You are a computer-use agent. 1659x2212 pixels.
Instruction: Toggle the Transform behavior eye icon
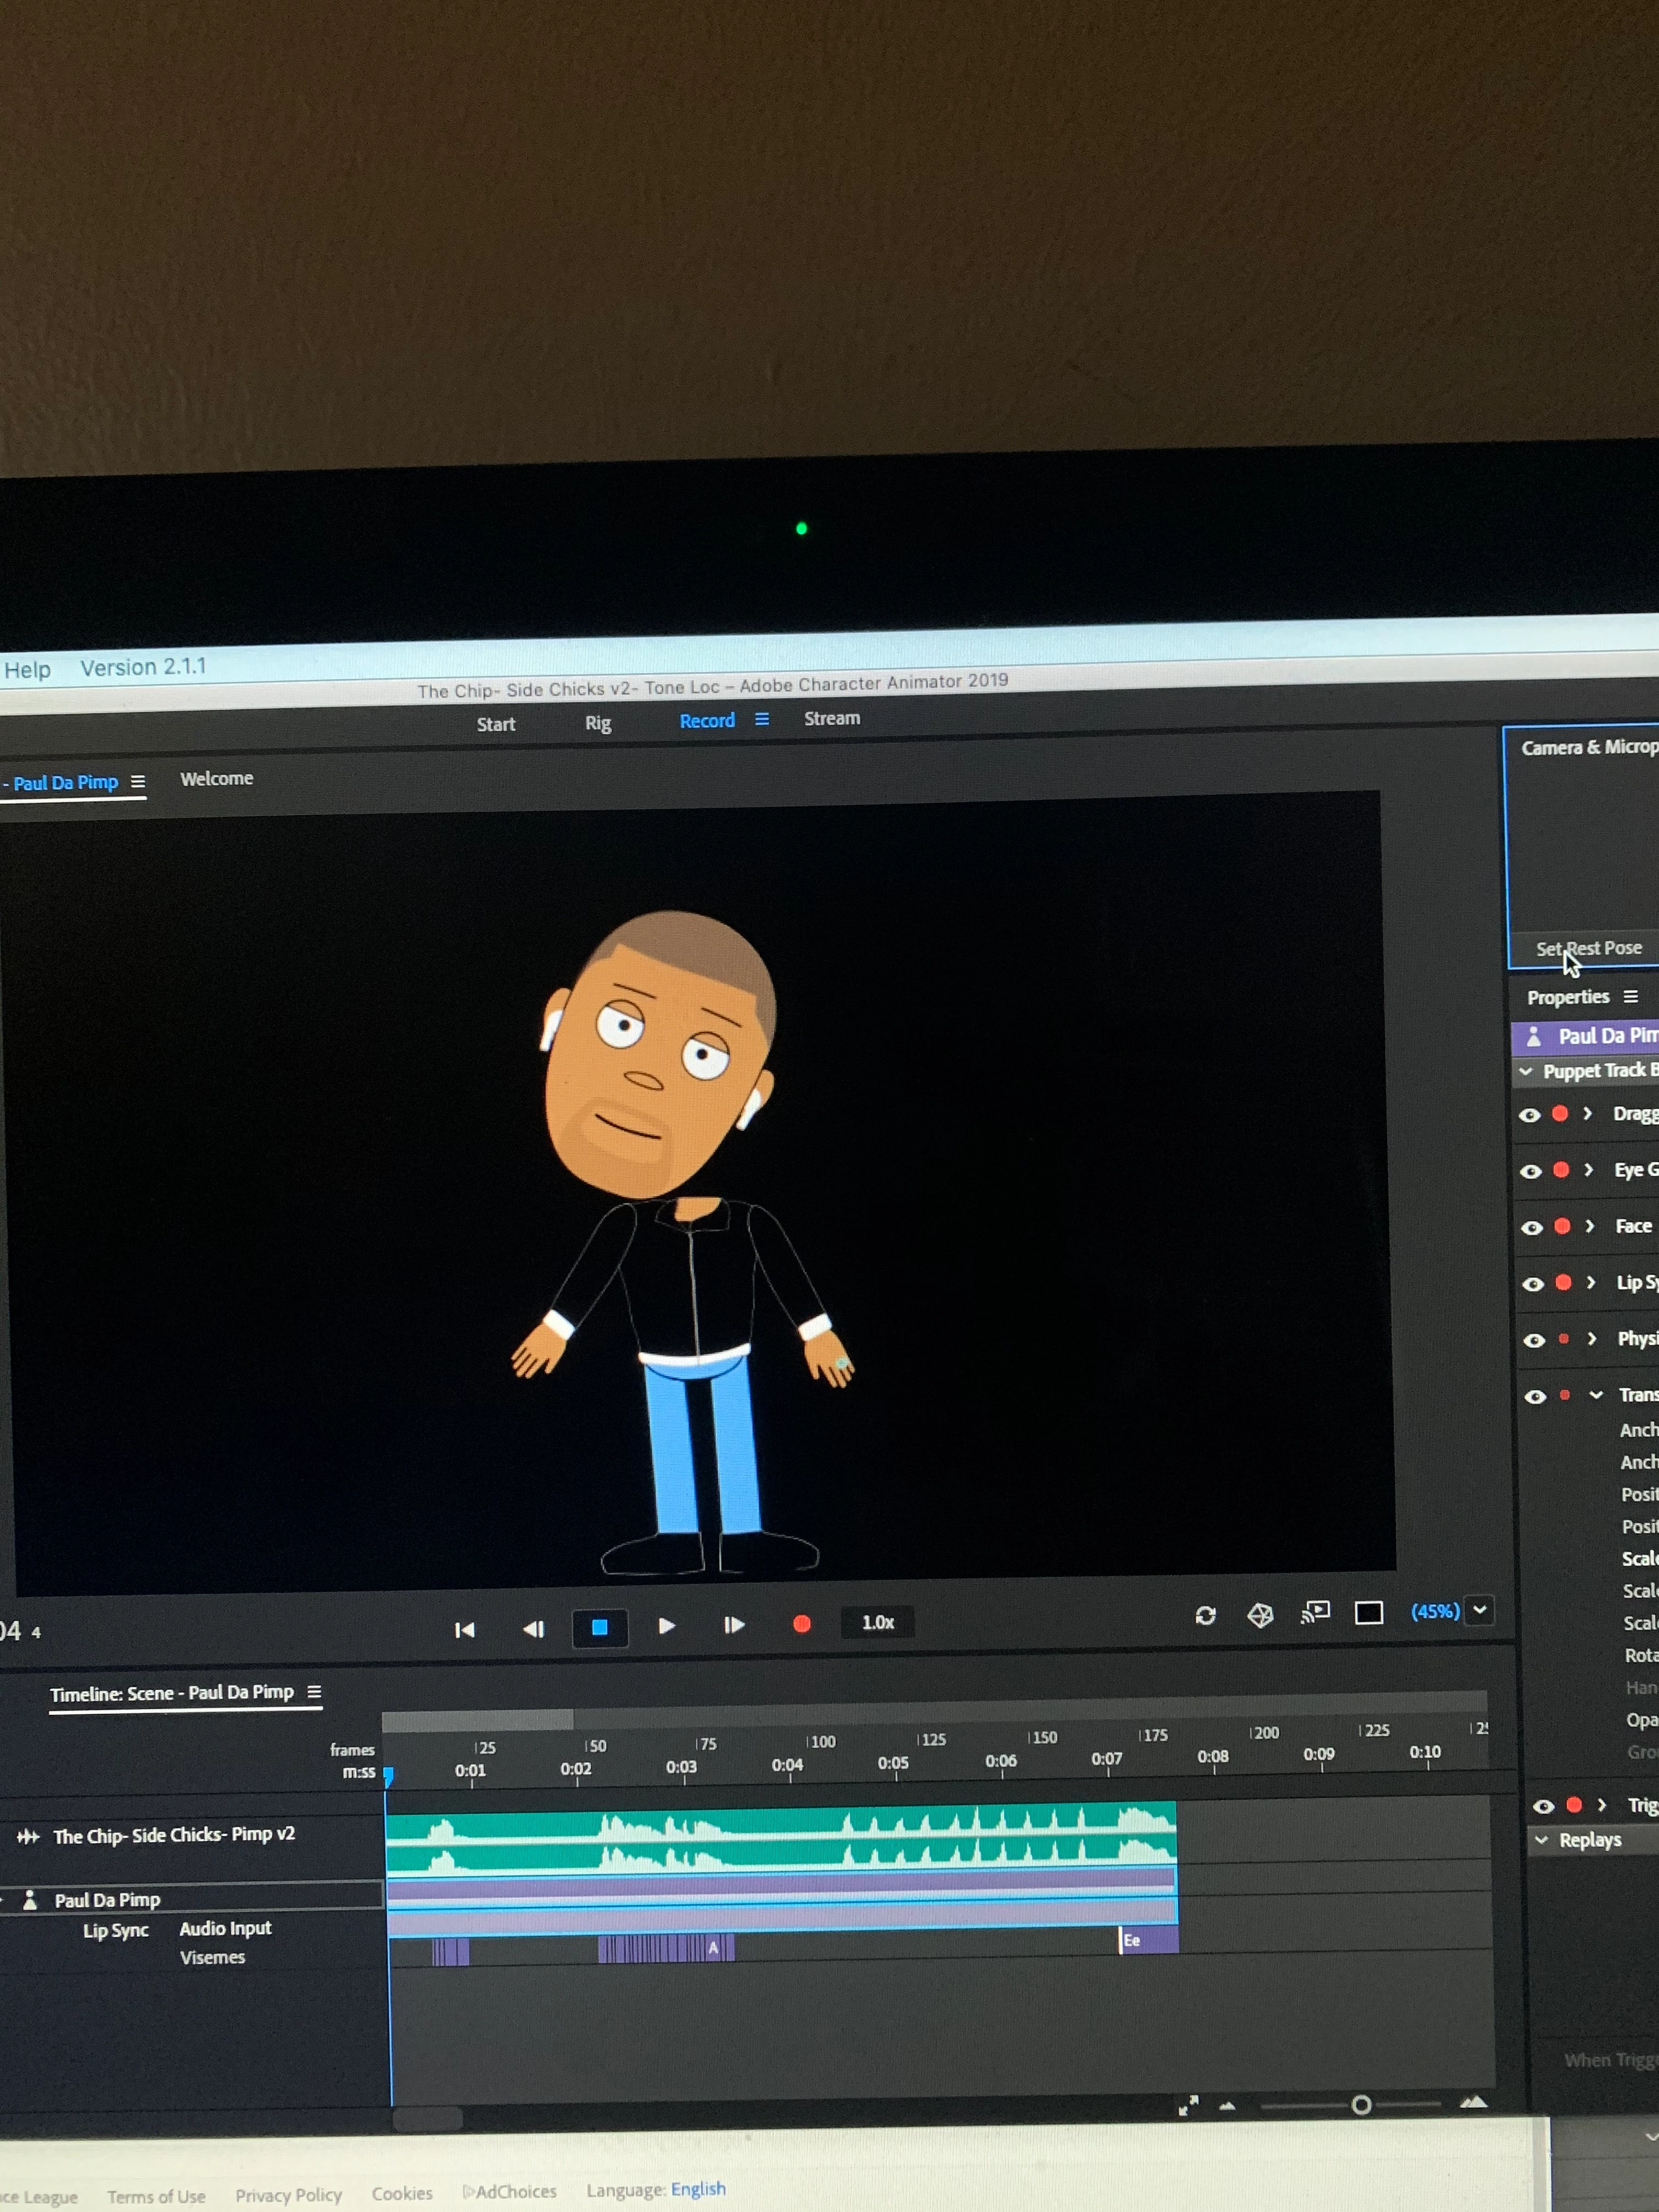[x=1535, y=1396]
